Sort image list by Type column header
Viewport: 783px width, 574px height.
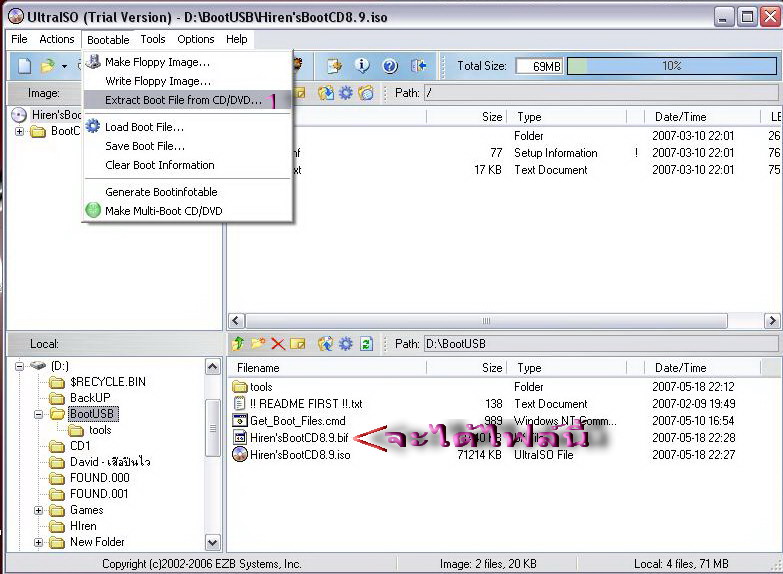(566, 117)
